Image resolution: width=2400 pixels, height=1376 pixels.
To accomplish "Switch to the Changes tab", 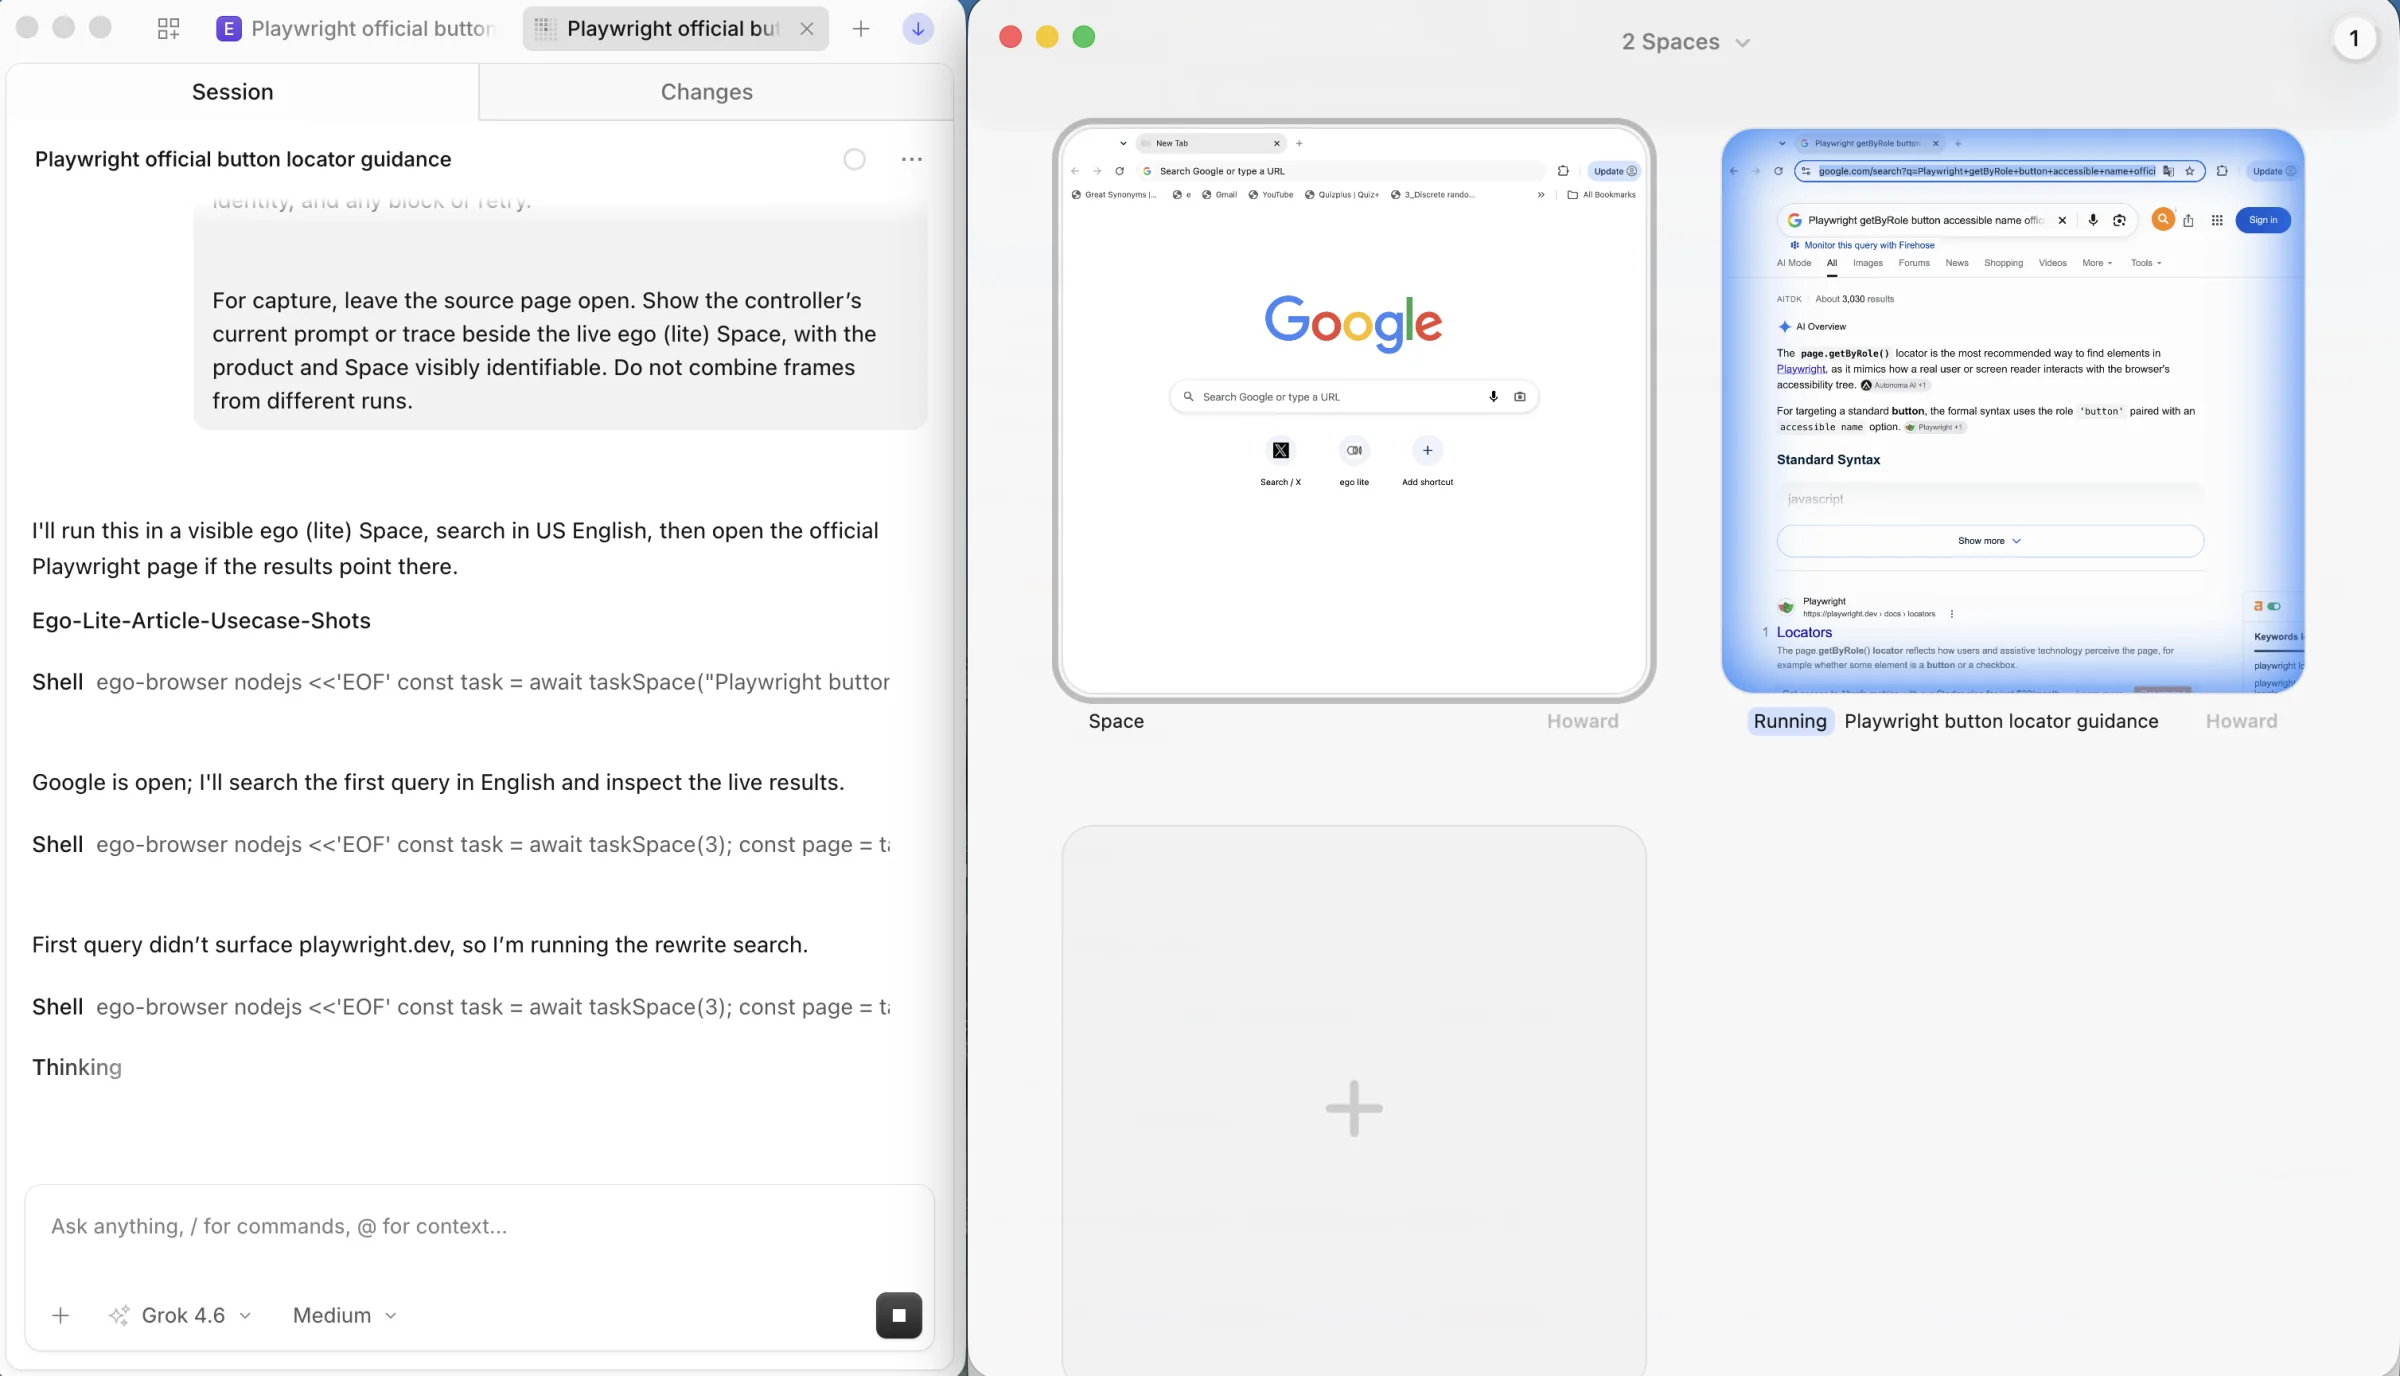I will (706, 92).
